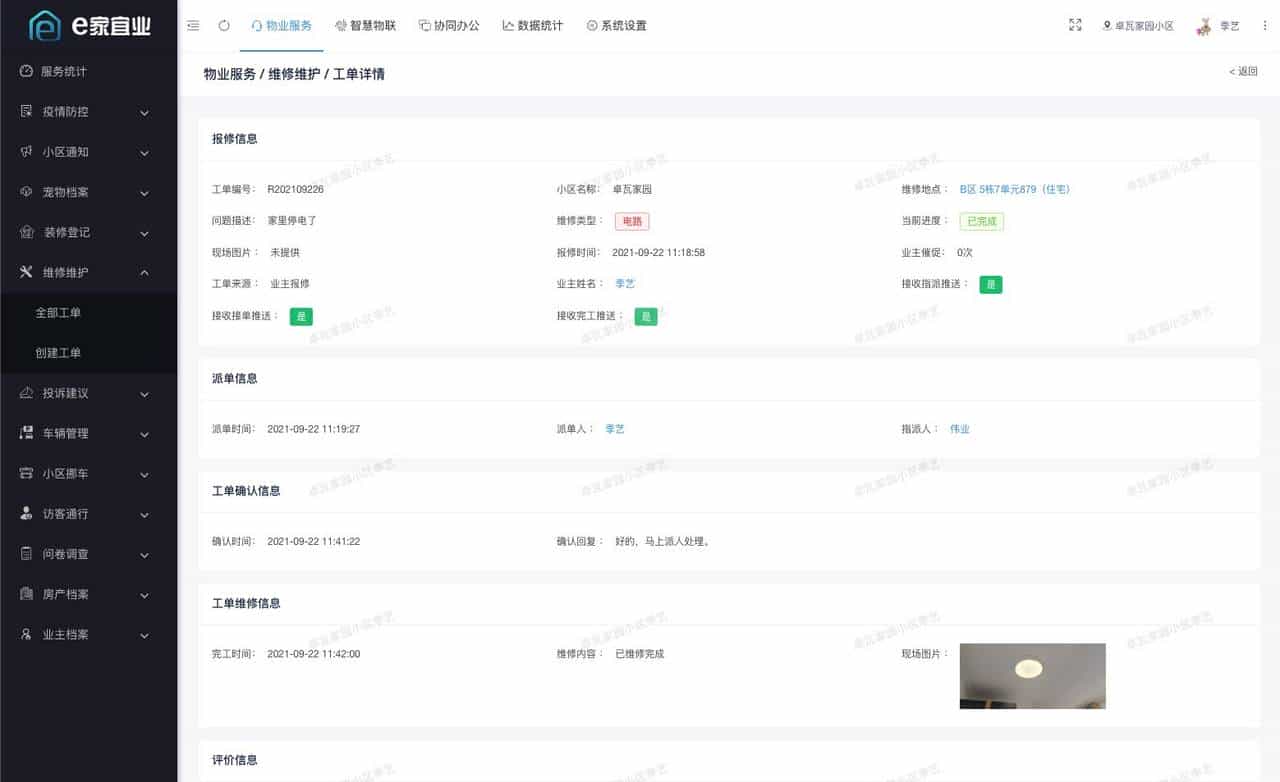Enter fullscreen mode via the expand icon

(1075, 26)
